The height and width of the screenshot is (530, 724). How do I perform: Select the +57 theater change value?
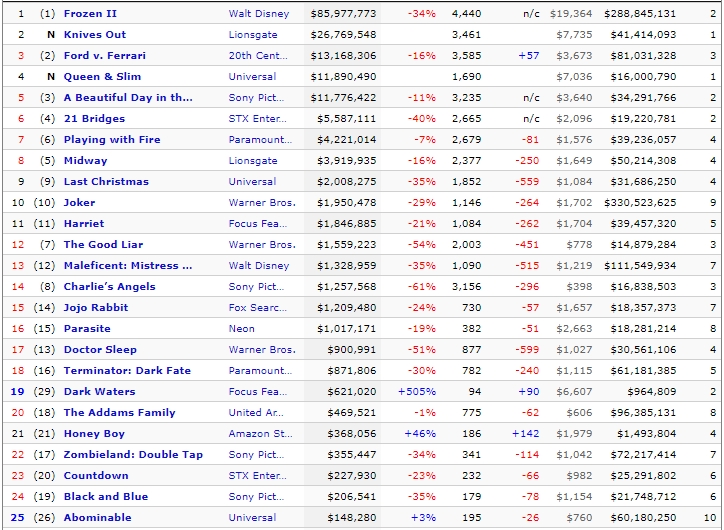(x=529, y=55)
